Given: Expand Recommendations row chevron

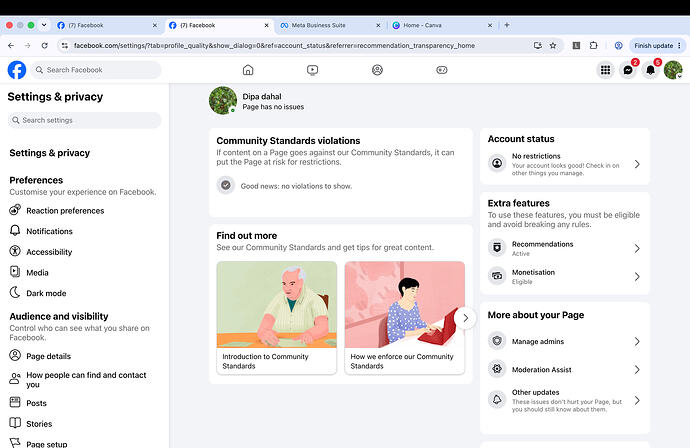Looking at the screenshot, I should pyautogui.click(x=637, y=249).
